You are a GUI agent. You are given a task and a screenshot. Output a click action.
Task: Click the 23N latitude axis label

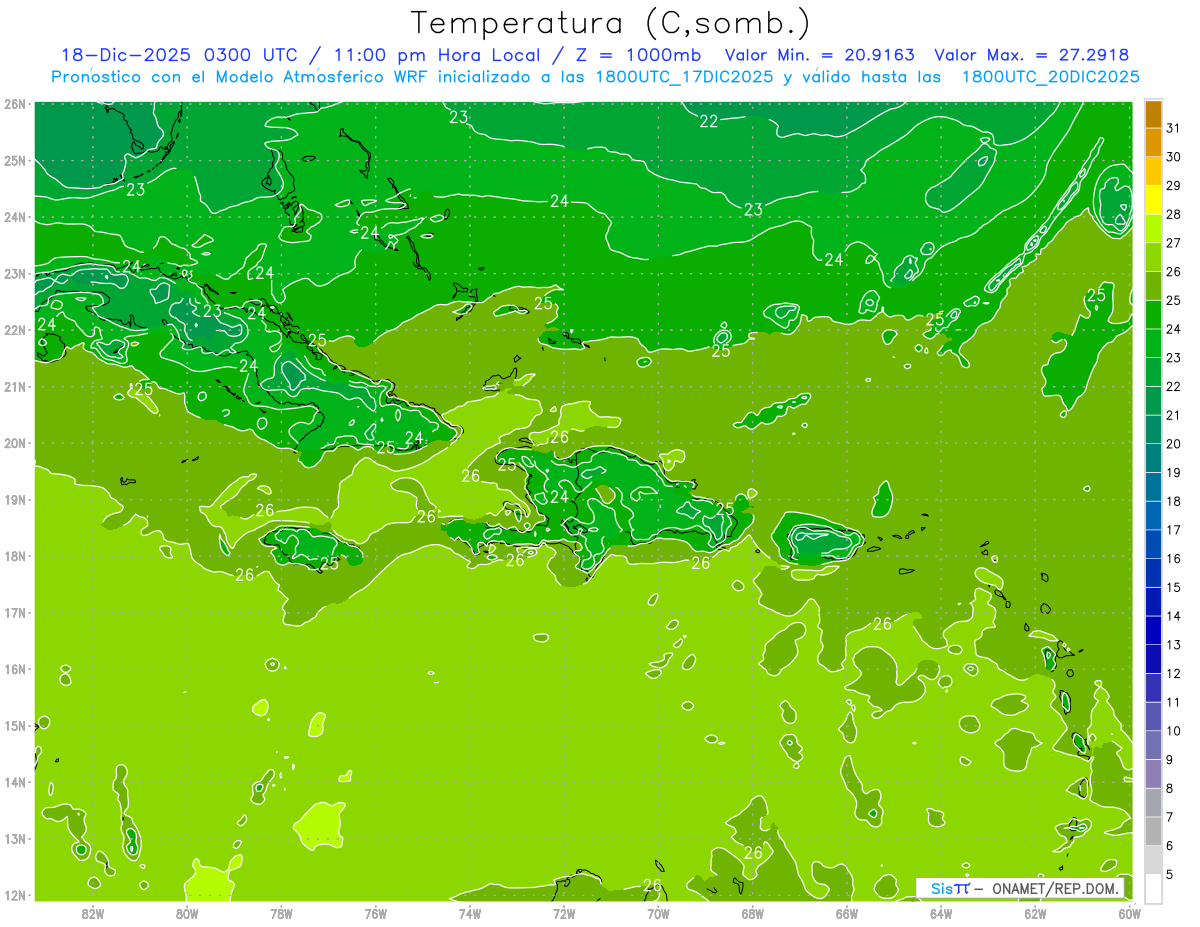click(x=15, y=274)
